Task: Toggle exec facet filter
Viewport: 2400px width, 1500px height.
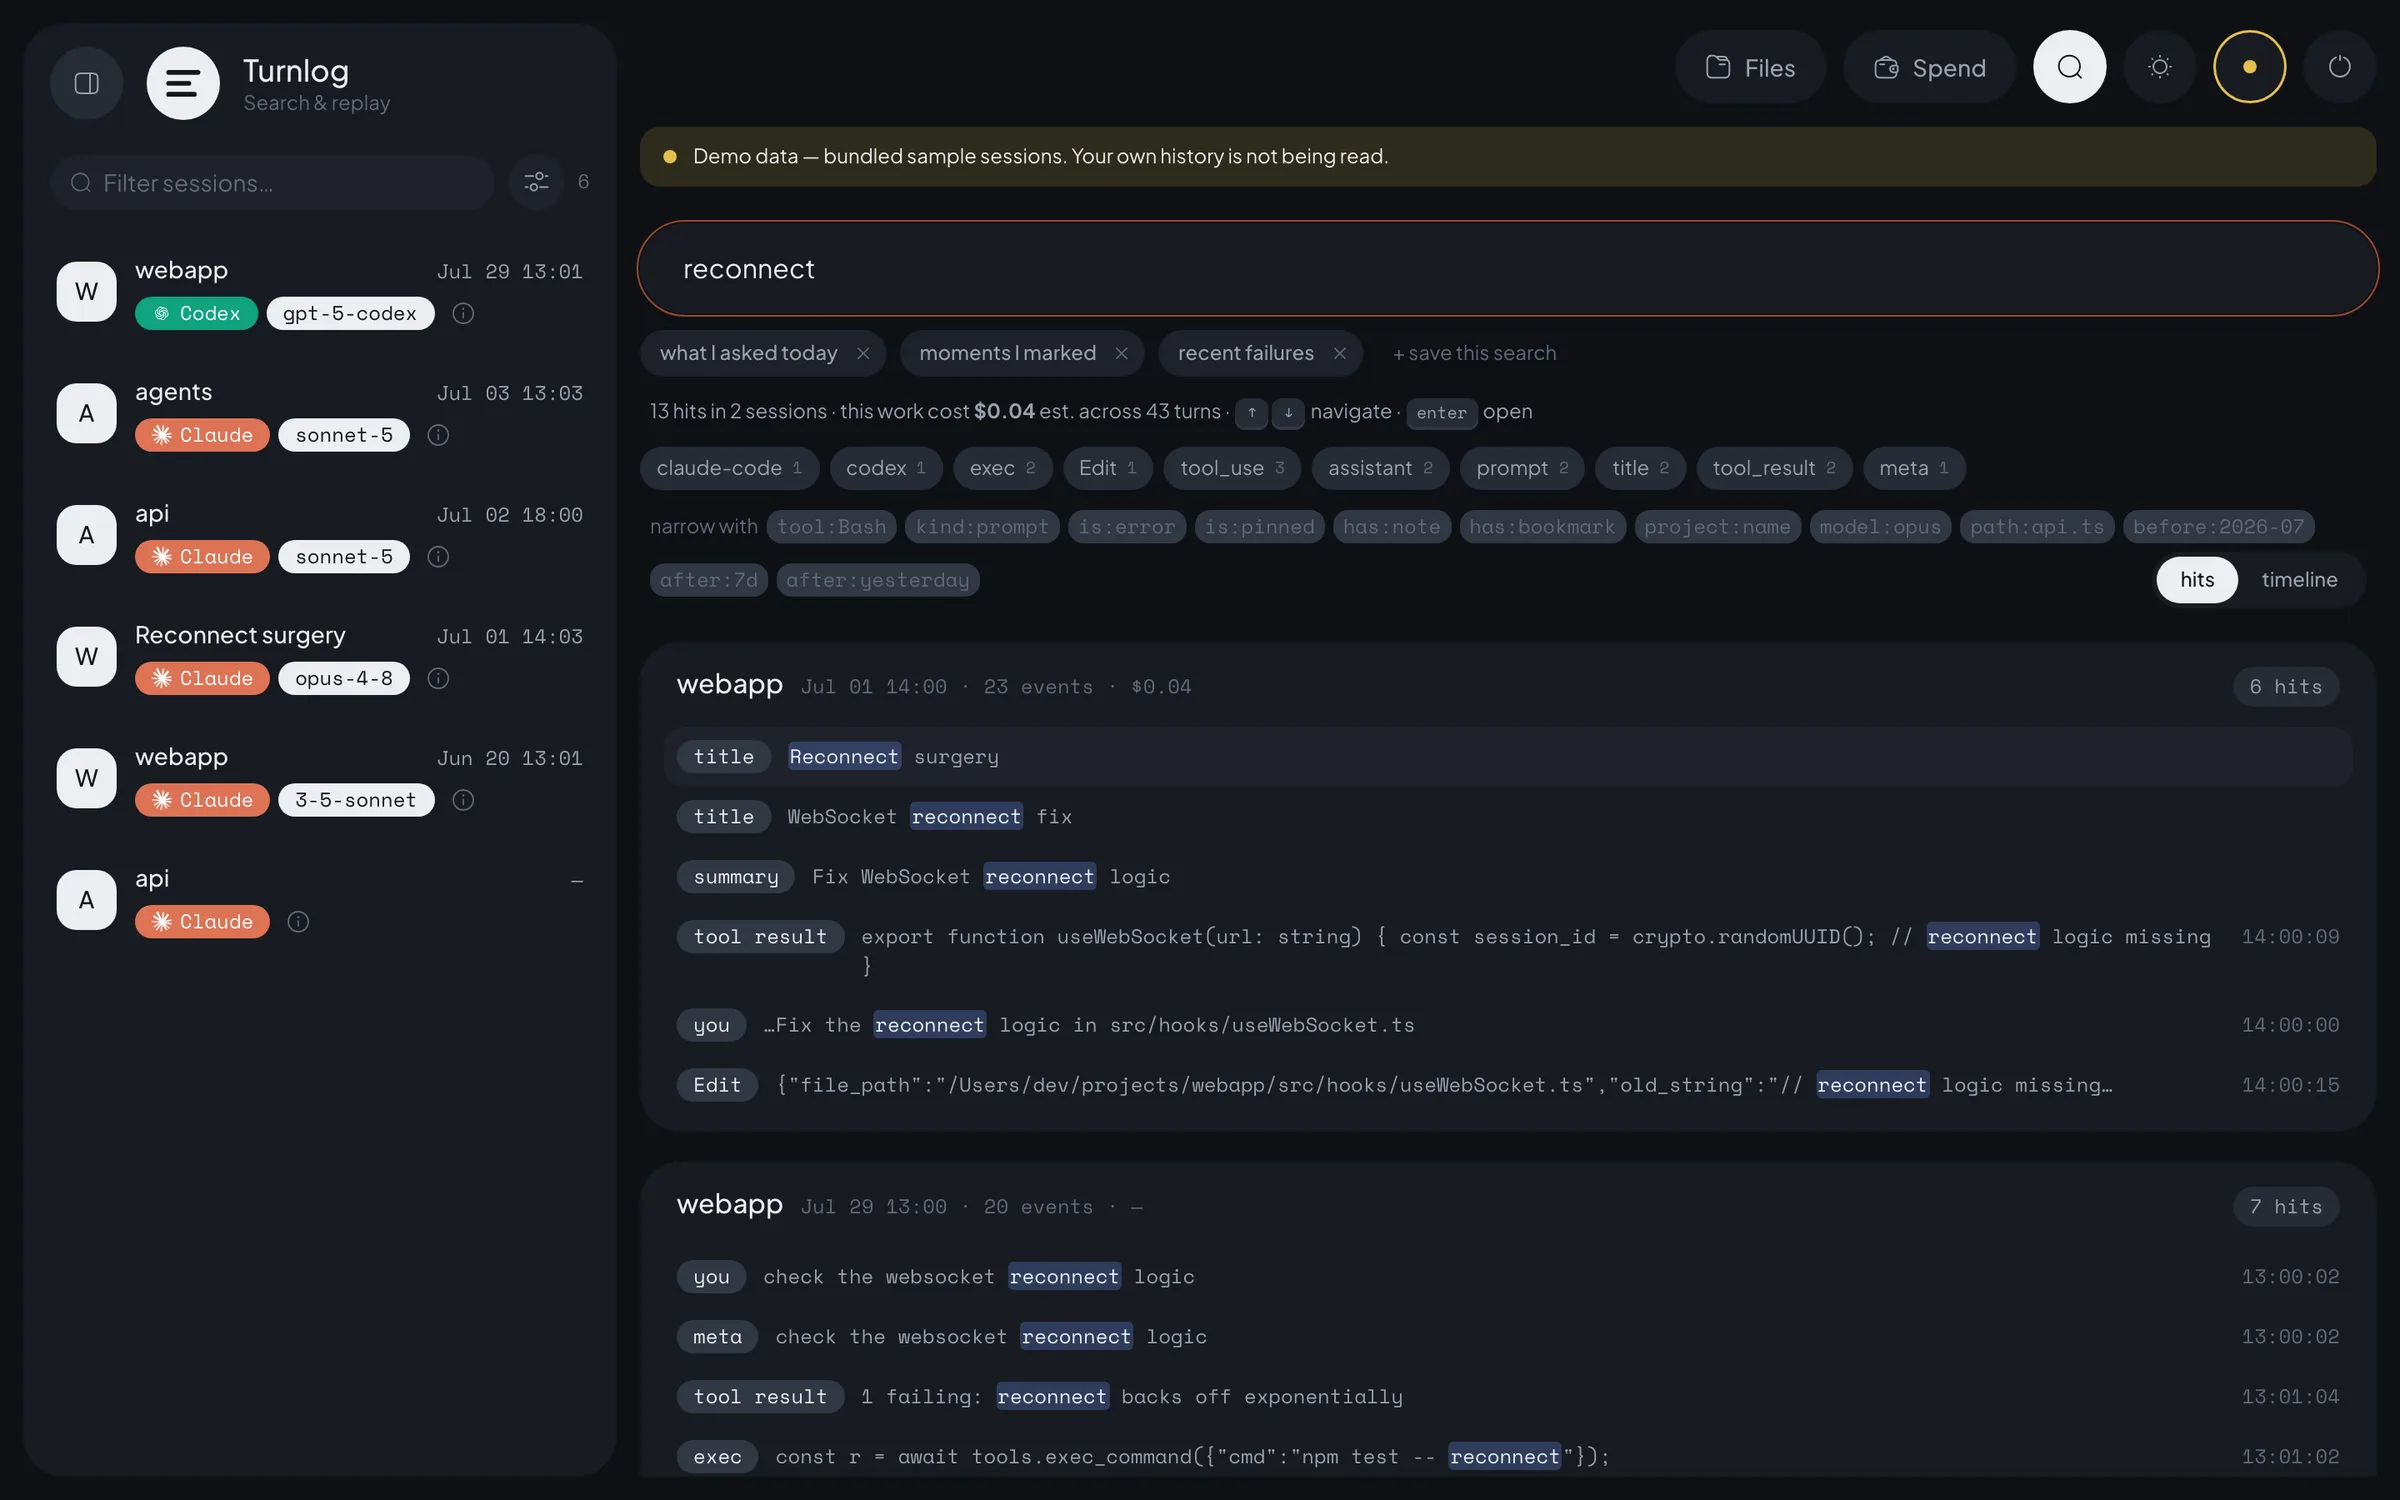Action: [x=1003, y=468]
